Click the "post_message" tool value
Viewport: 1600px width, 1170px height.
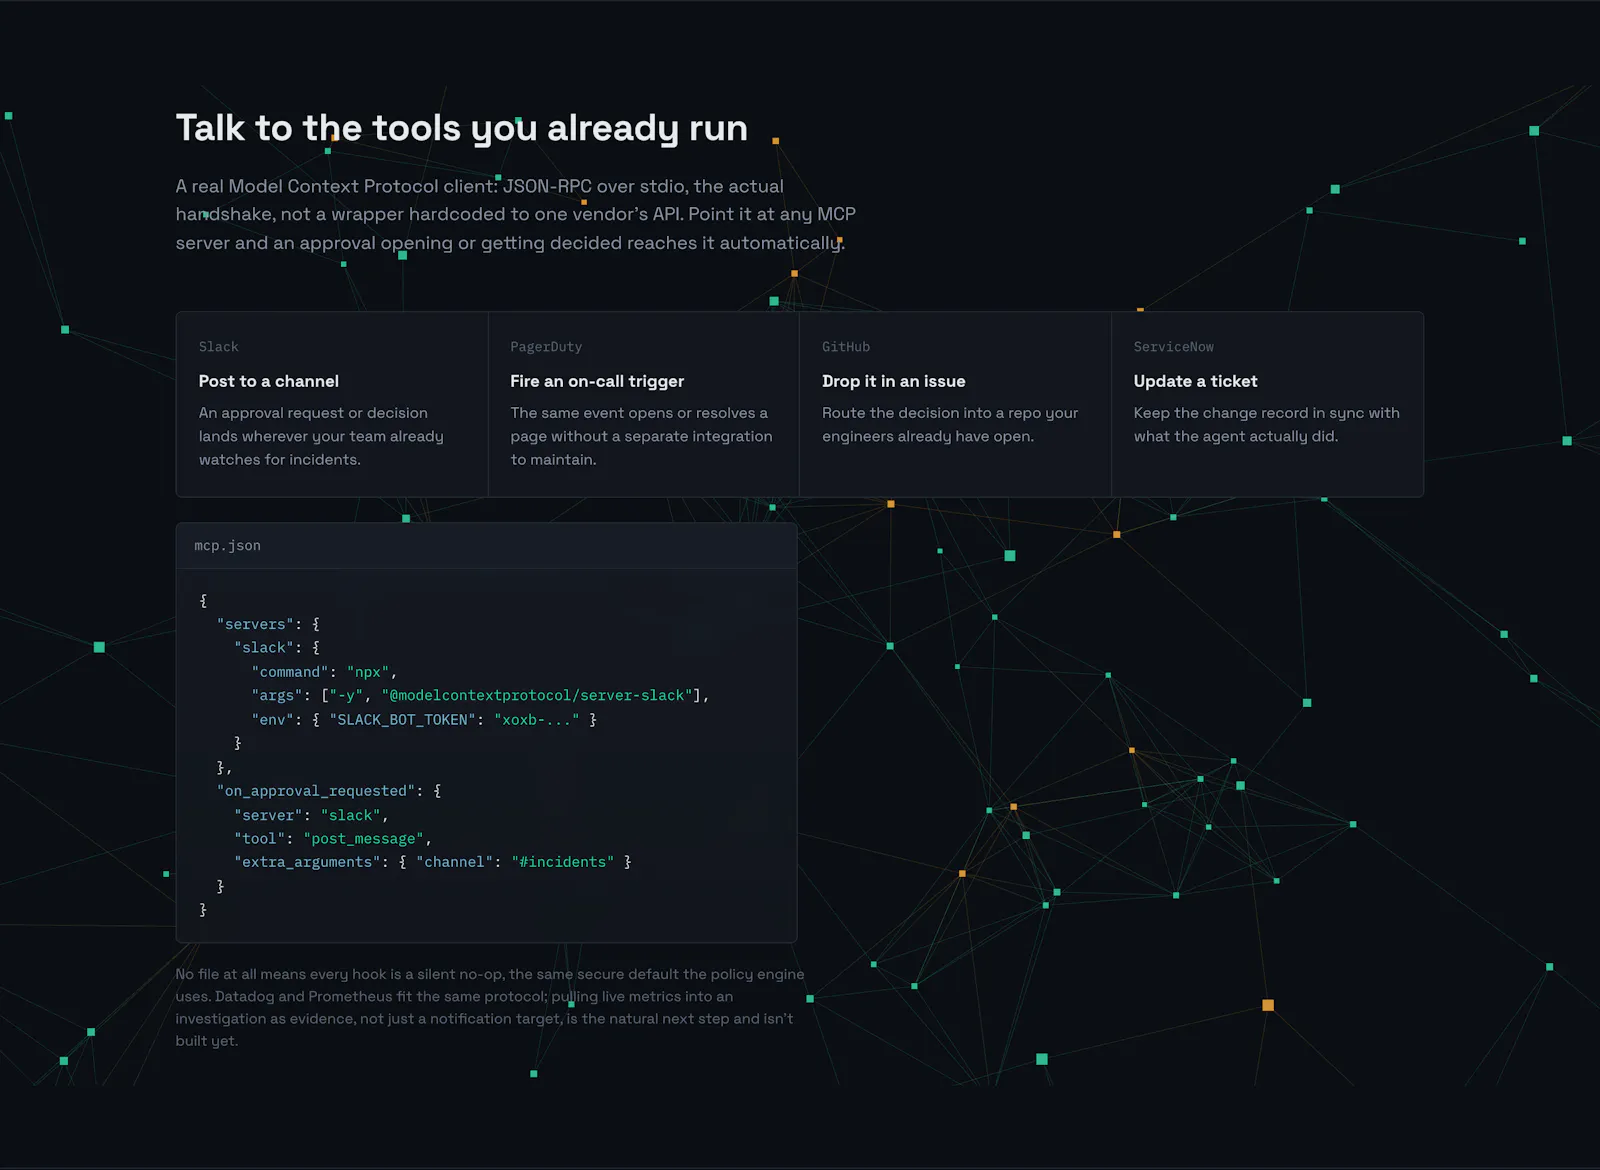tap(364, 839)
